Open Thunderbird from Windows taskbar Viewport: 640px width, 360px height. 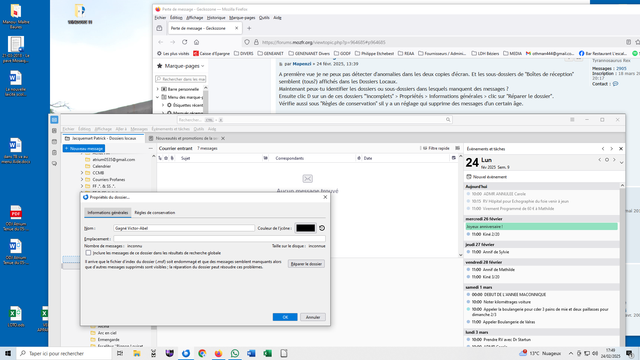186,353
